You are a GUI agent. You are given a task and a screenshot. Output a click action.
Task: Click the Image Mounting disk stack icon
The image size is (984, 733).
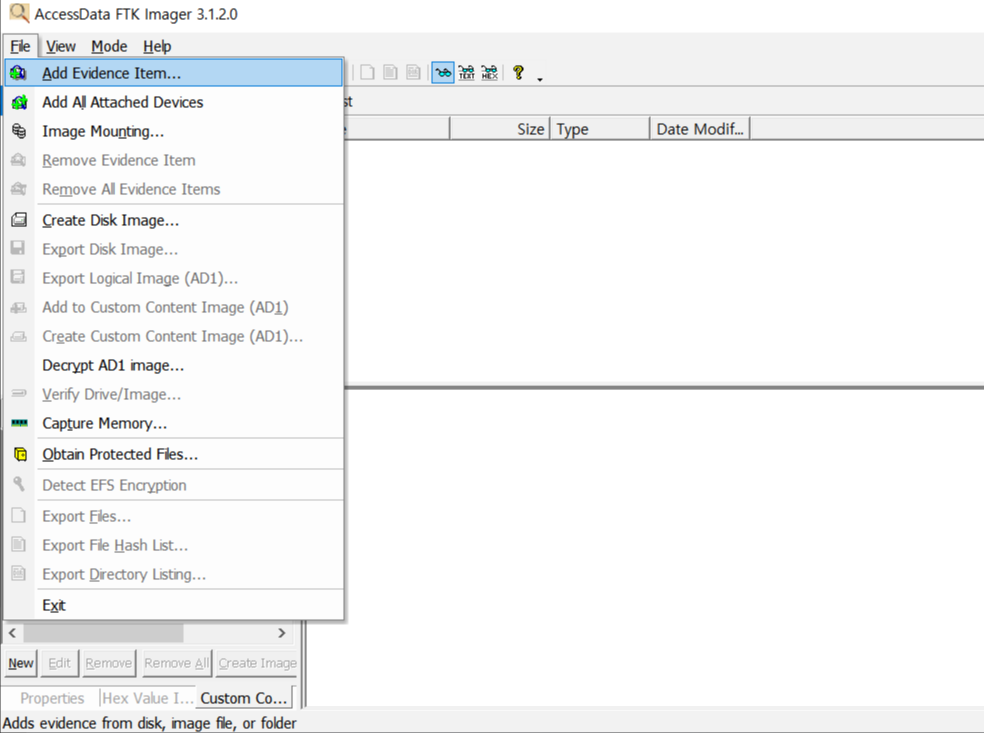pos(19,131)
